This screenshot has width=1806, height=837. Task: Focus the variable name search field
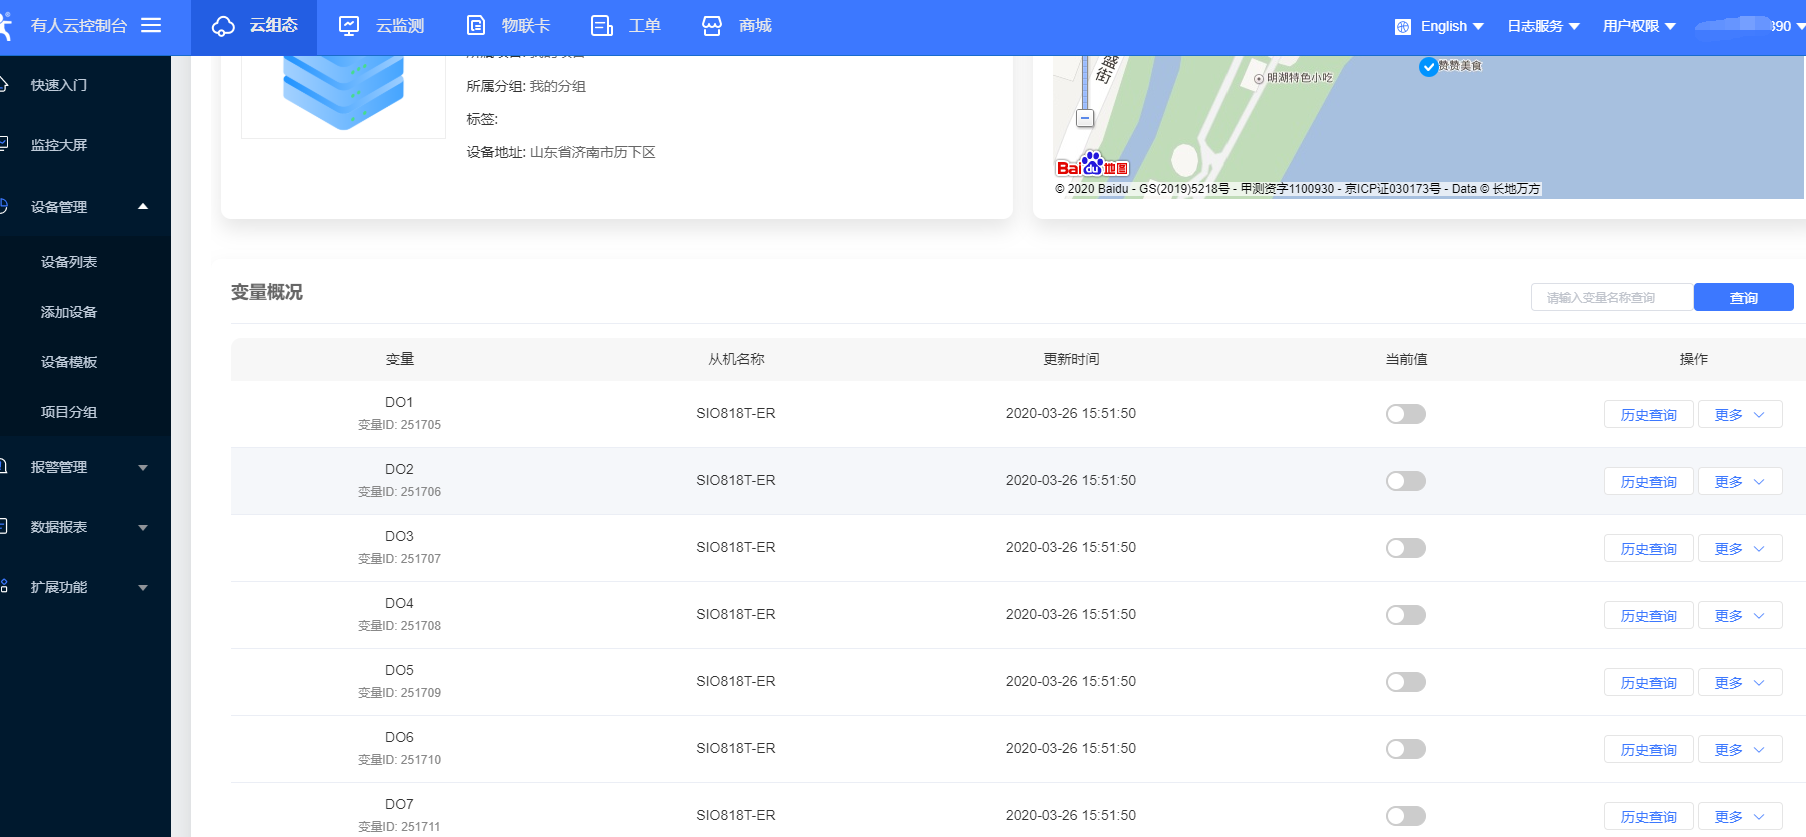1611,298
